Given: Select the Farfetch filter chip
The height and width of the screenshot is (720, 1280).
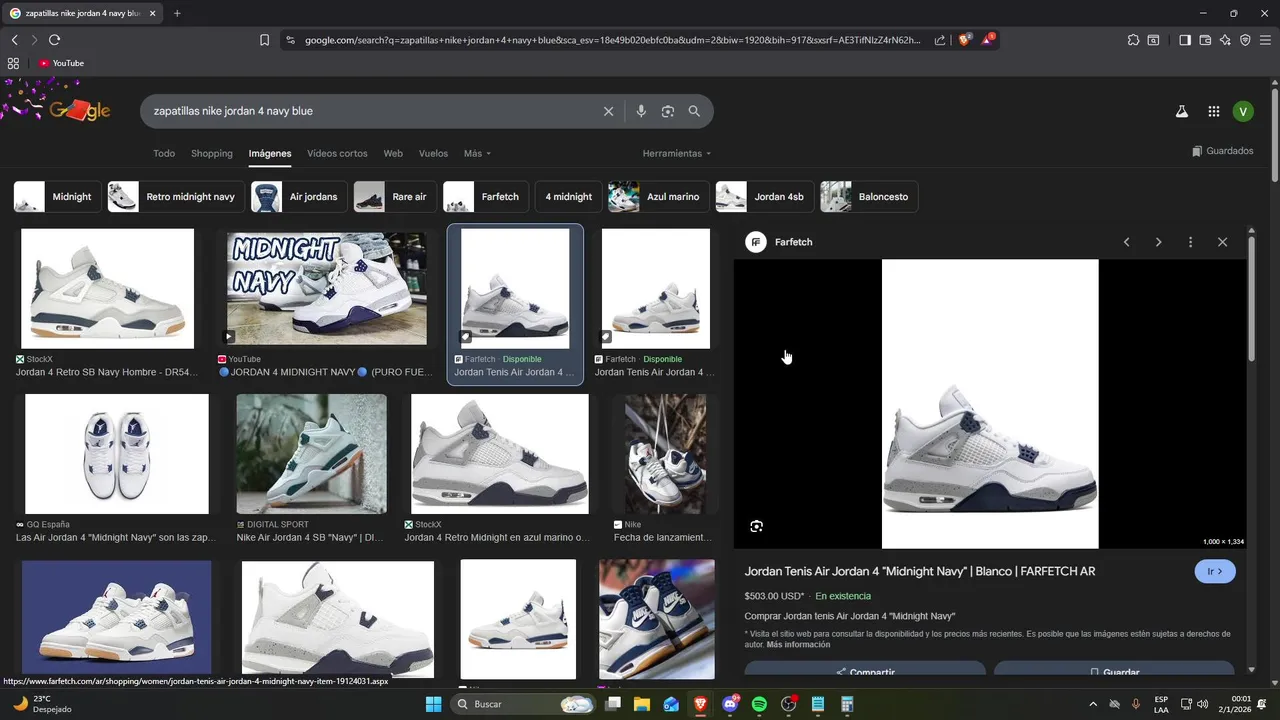Looking at the screenshot, I should [486, 197].
